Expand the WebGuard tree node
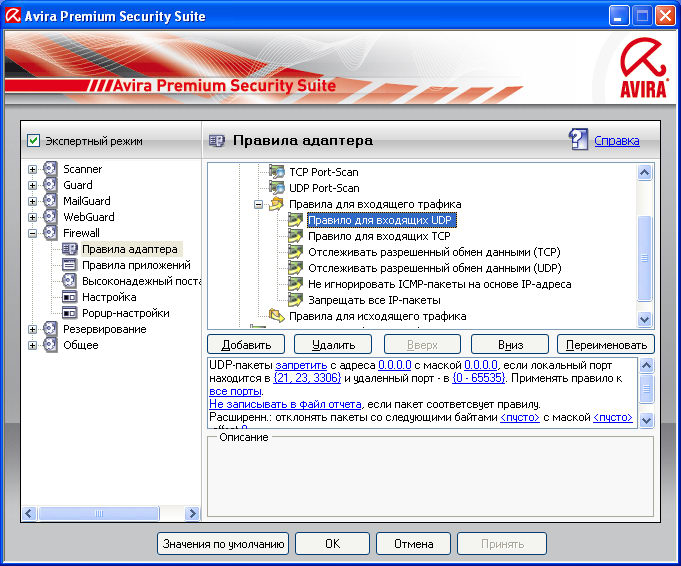Screen dimensions: 681x566 coord(32,217)
